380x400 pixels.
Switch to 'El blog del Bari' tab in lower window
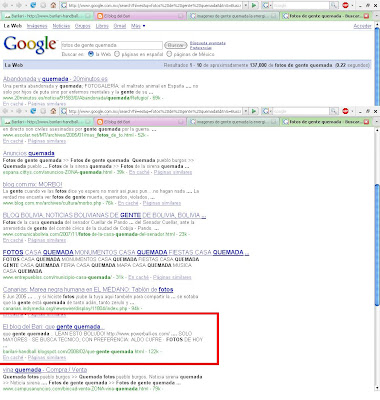point(140,122)
